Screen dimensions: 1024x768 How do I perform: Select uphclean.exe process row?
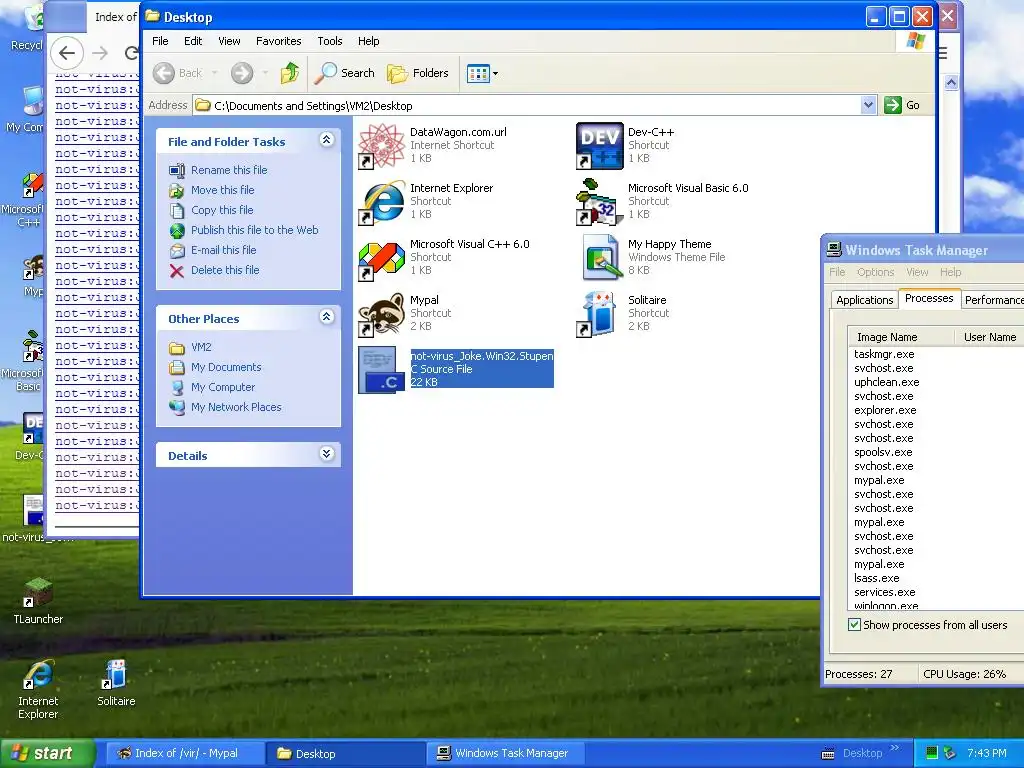pos(886,382)
